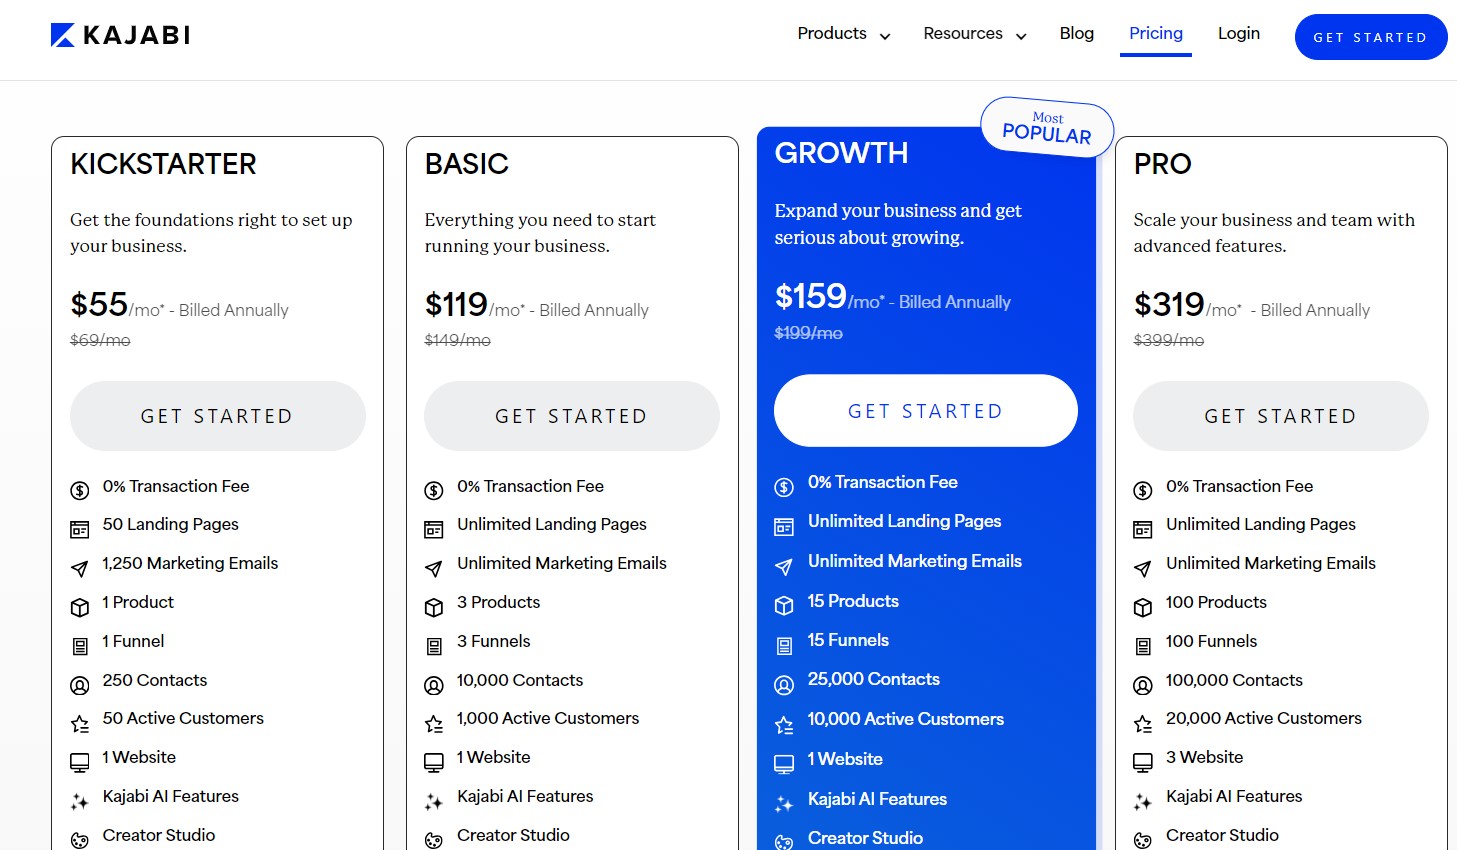Click the monitor icon beside 3 Website
Image resolution: width=1457 pixels, height=850 pixels.
(x=1143, y=763)
